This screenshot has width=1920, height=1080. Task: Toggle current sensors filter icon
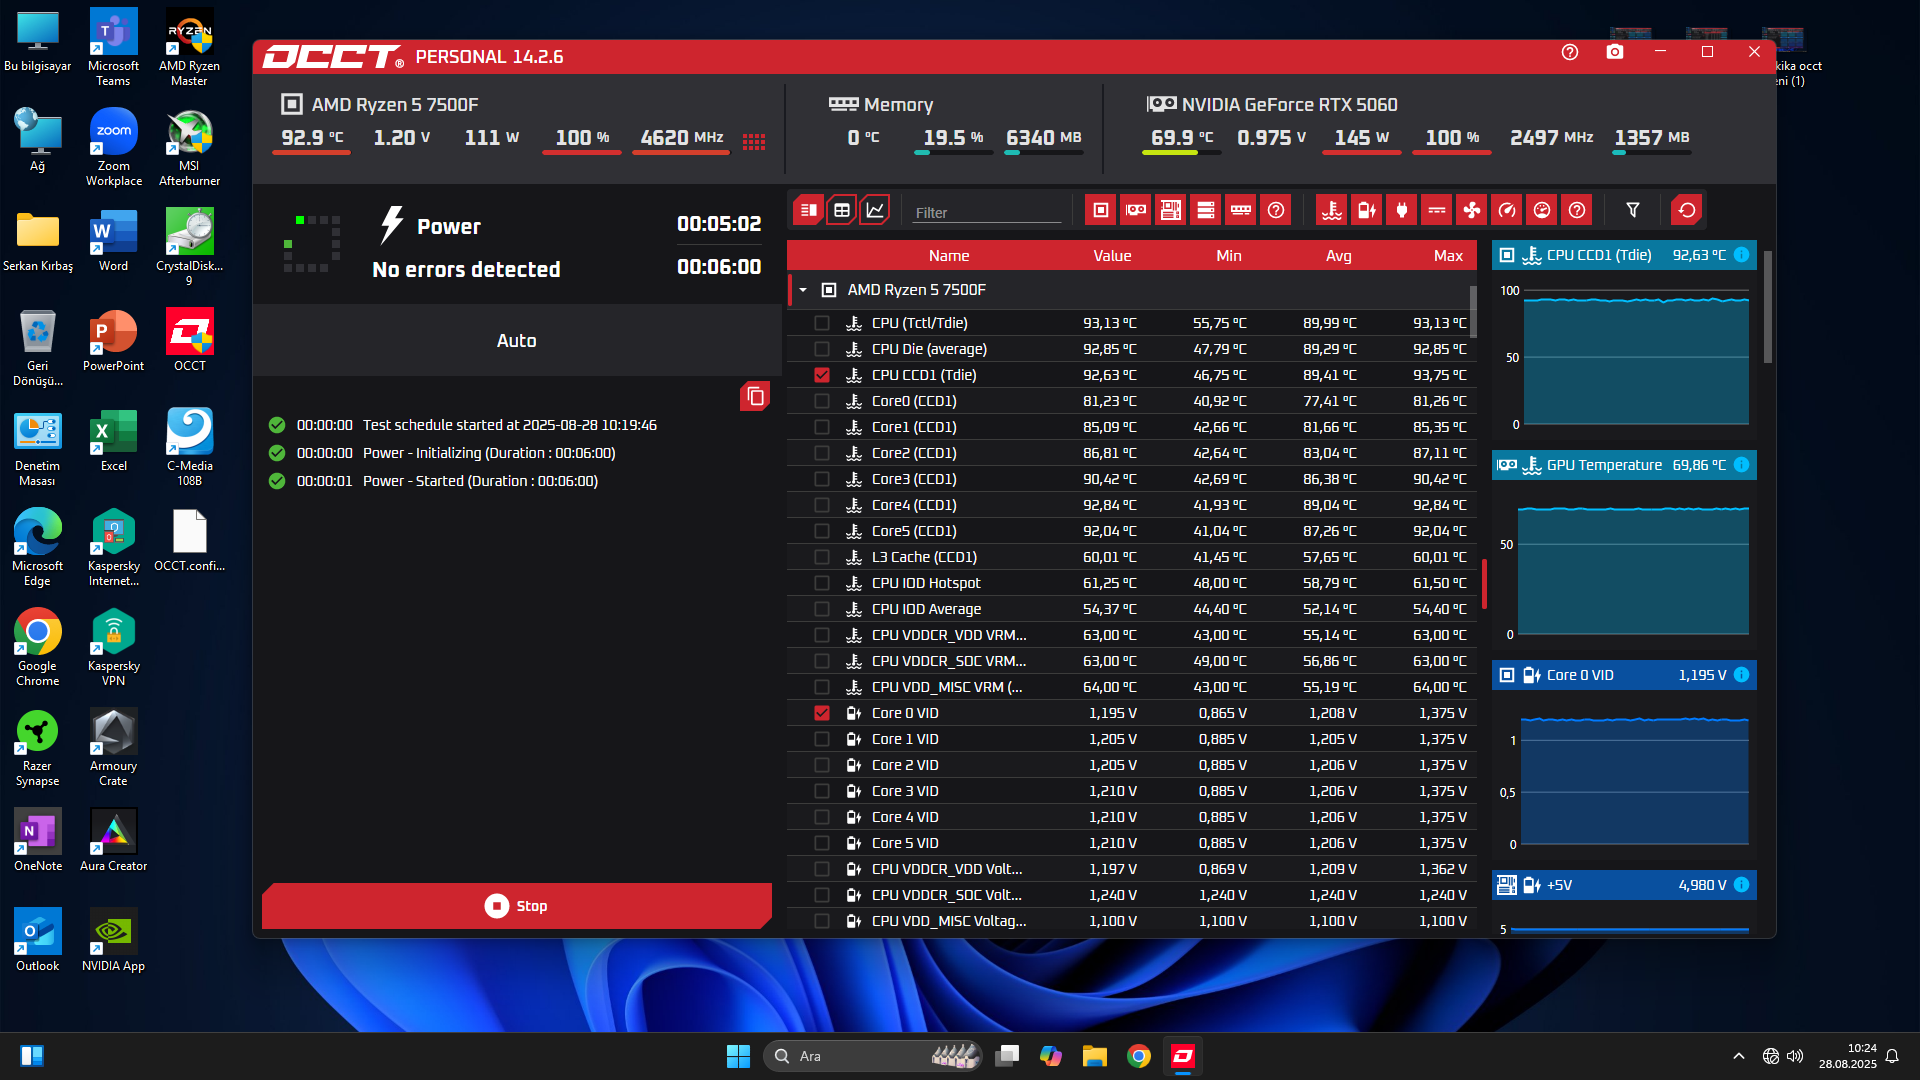(1437, 210)
